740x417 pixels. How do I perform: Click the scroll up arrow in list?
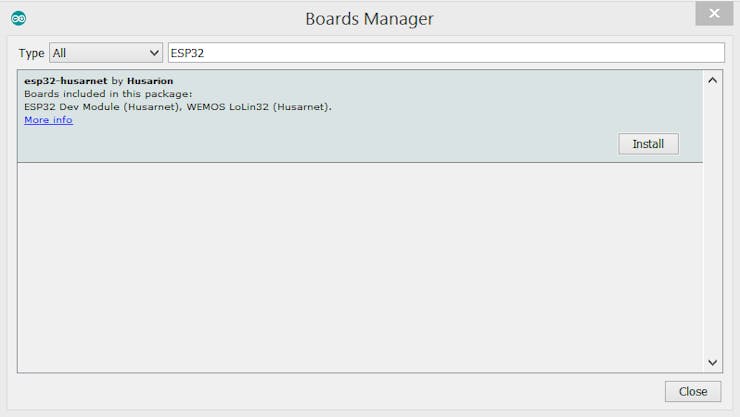point(713,80)
